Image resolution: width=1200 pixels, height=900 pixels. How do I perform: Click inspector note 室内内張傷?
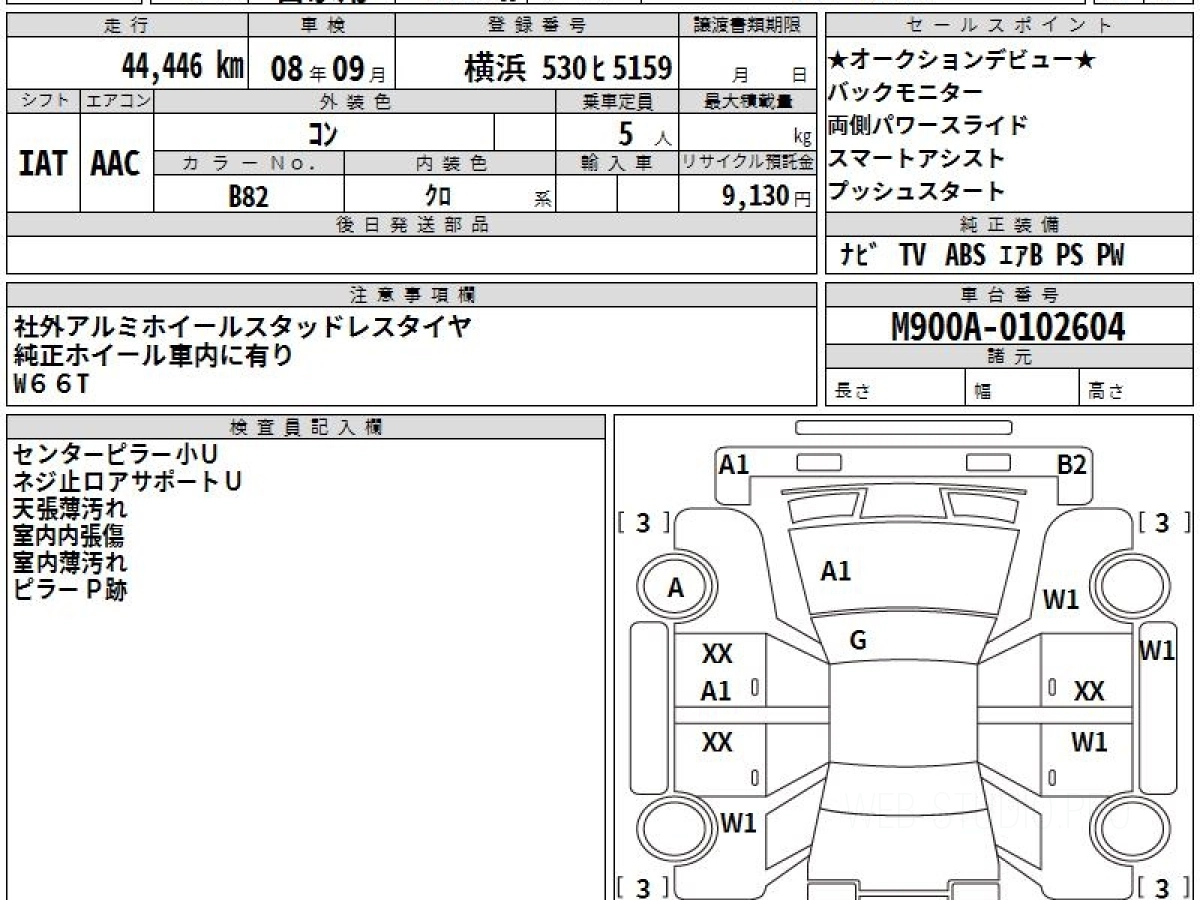(70, 536)
